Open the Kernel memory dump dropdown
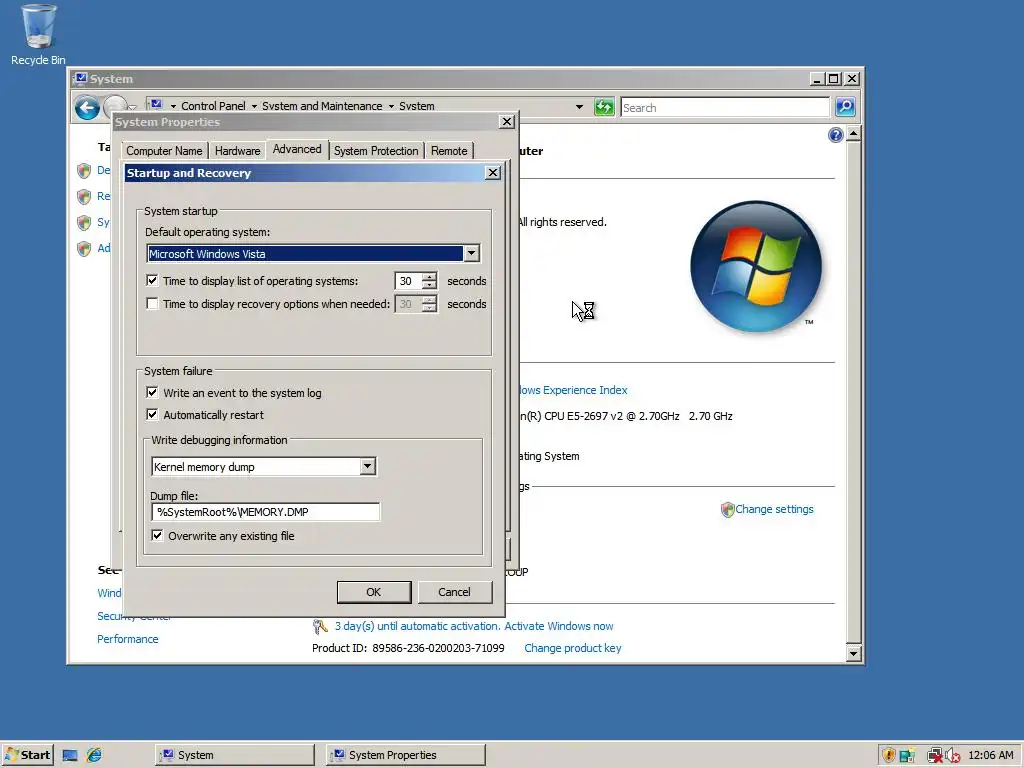The width and height of the screenshot is (1024, 768). coord(368,466)
